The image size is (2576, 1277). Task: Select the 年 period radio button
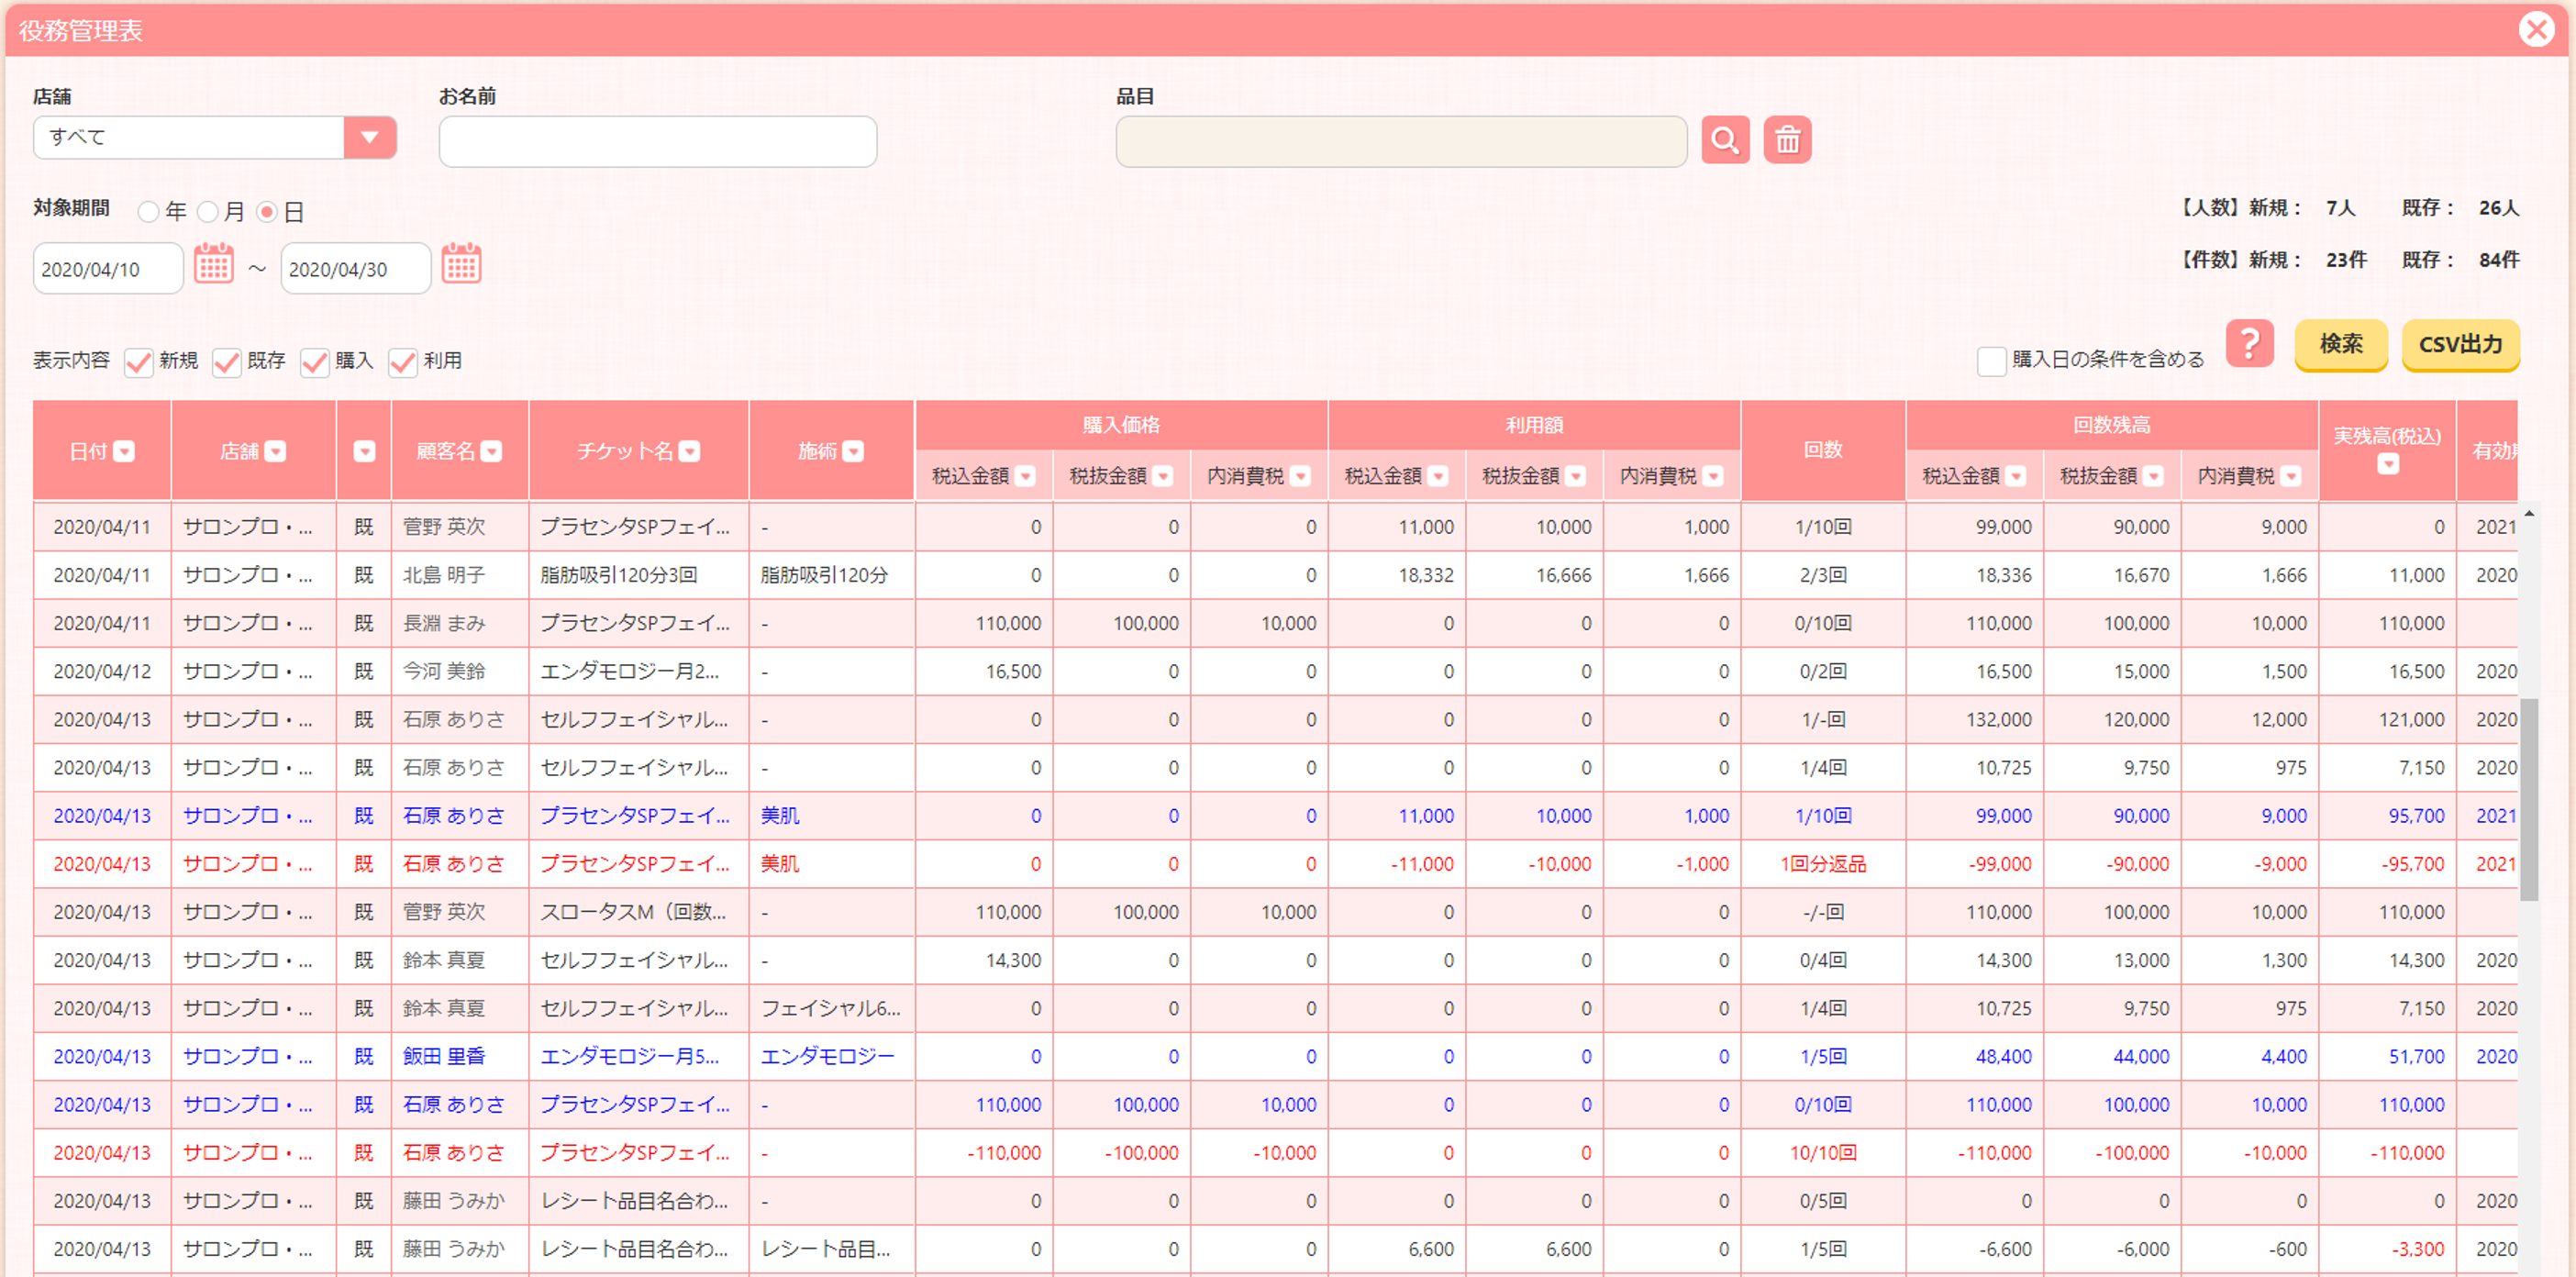click(149, 212)
